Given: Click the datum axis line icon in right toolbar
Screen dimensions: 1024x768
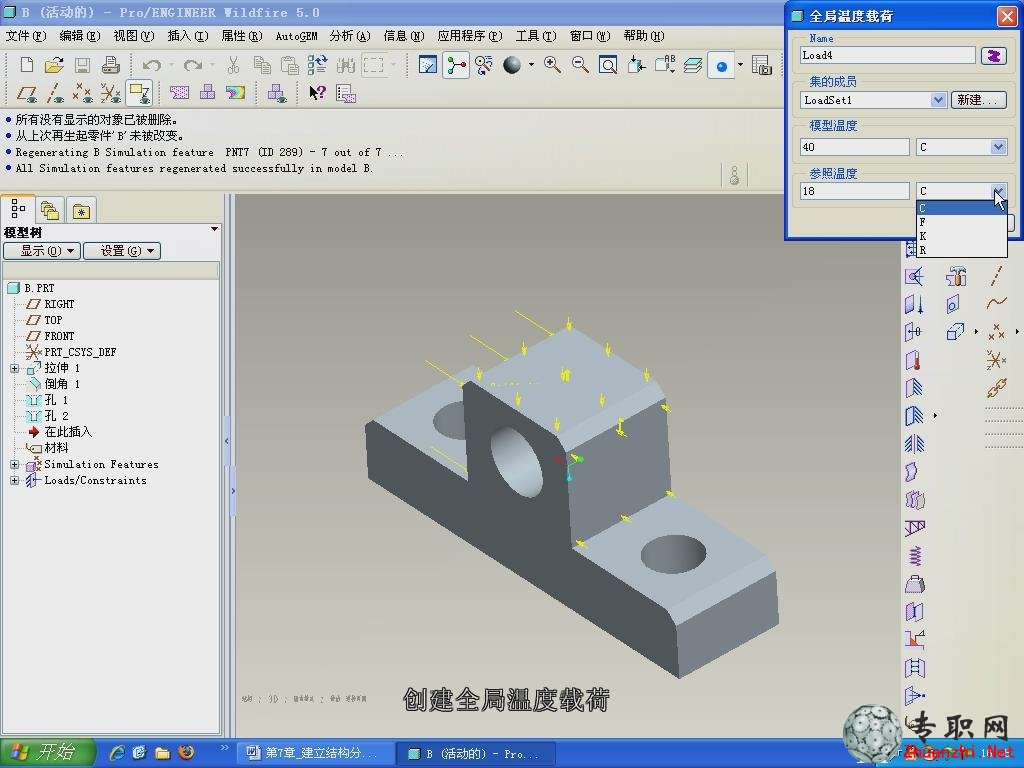Looking at the screenshot, I should [x=997, y=276].
